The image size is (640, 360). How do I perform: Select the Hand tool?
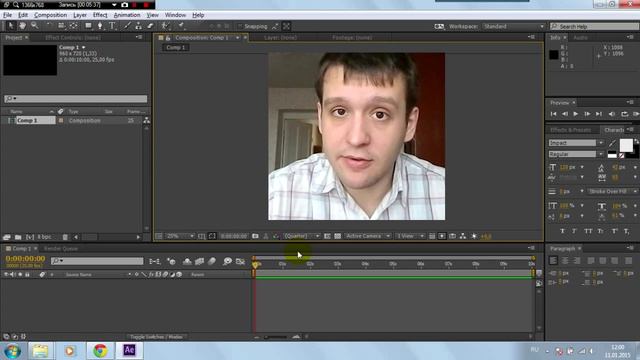22,26
